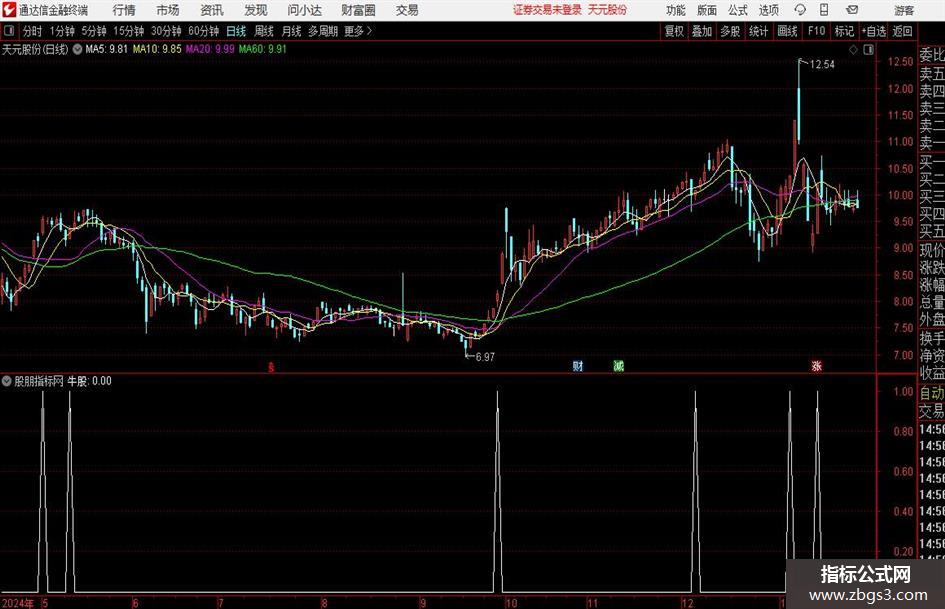
Task: Click the 画线 drawing tool button
Action: [787, 31]
